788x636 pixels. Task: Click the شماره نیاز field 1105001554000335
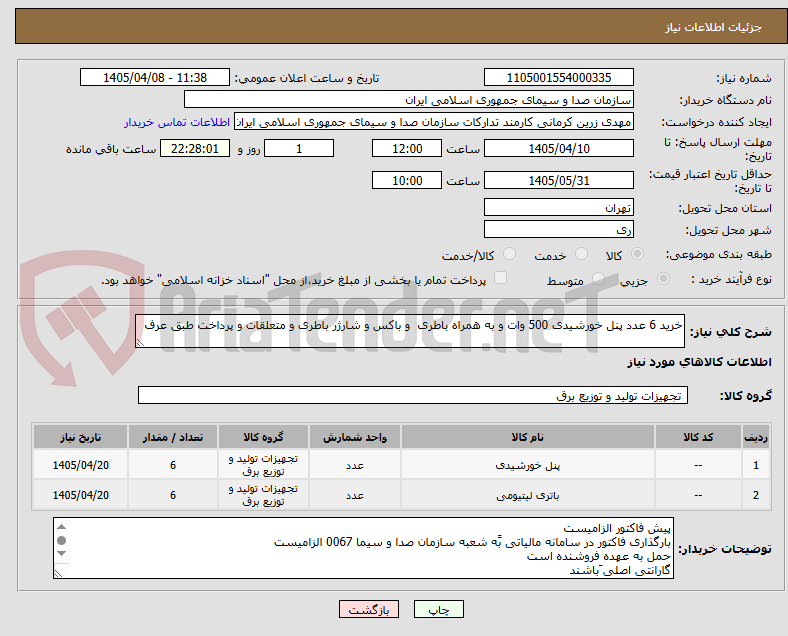click(559, 77)
